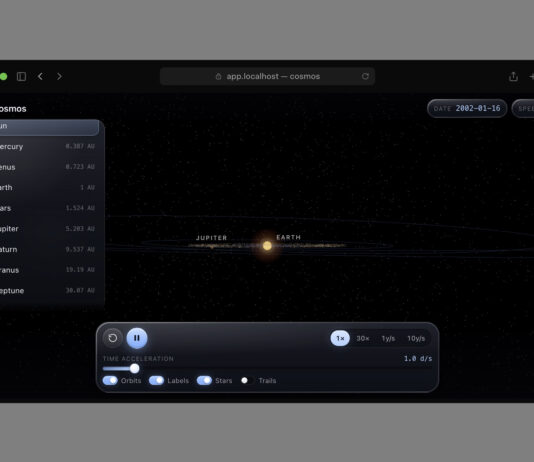Pause the simulation playback
The image size is (534, 462).
click(137, 338)
